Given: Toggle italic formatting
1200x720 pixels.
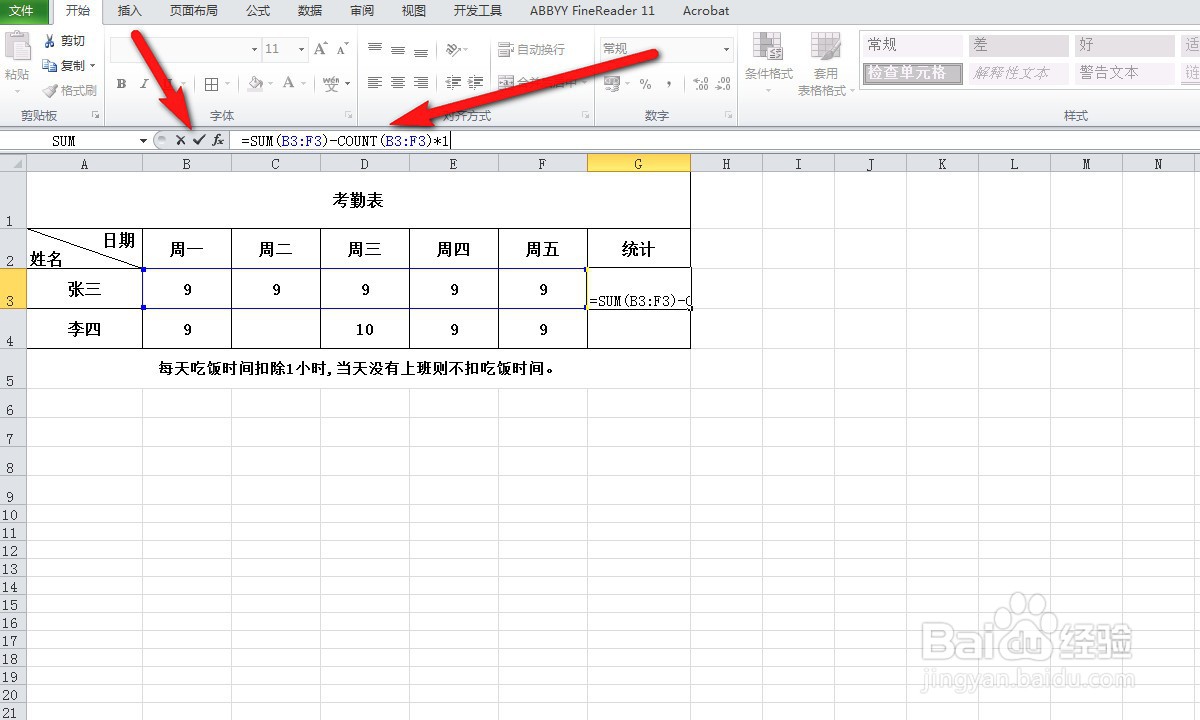Looking at the screenshot, I should [x=142, y=83].
